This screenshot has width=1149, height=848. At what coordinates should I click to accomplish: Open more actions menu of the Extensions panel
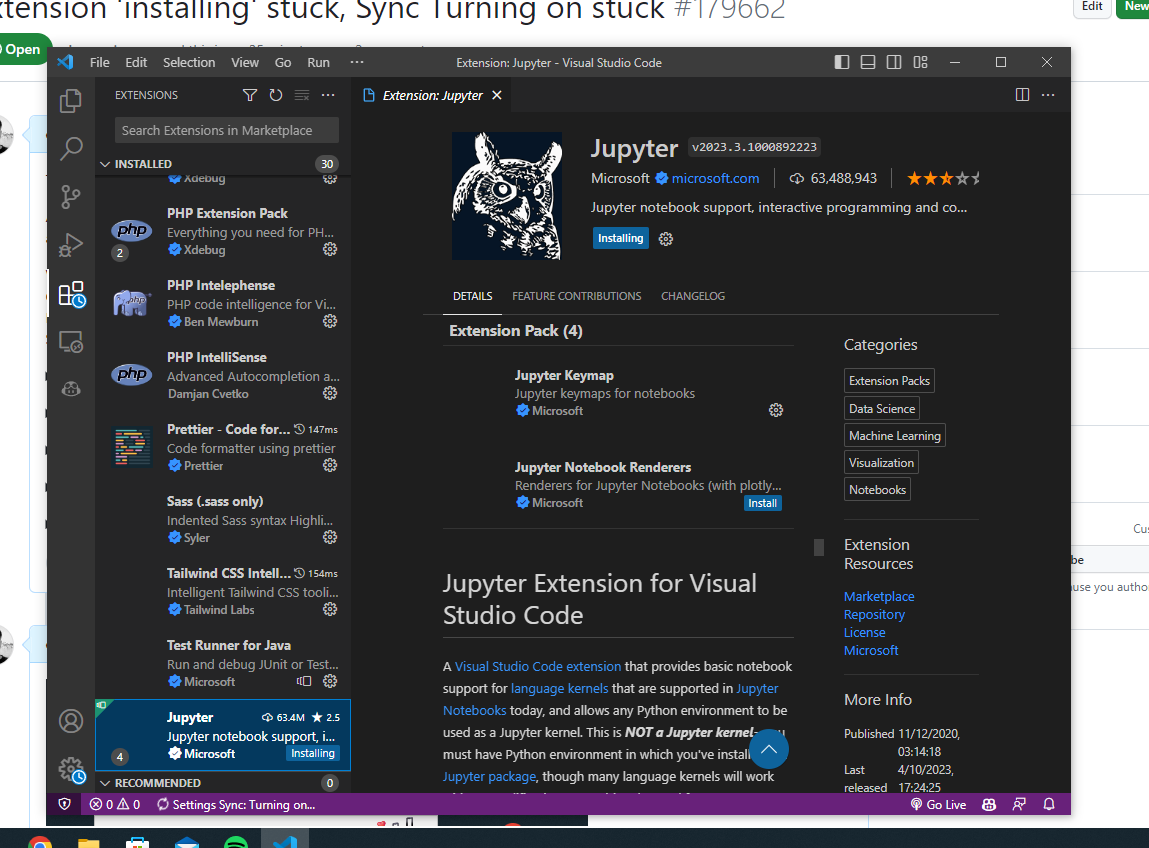point(327,94)
